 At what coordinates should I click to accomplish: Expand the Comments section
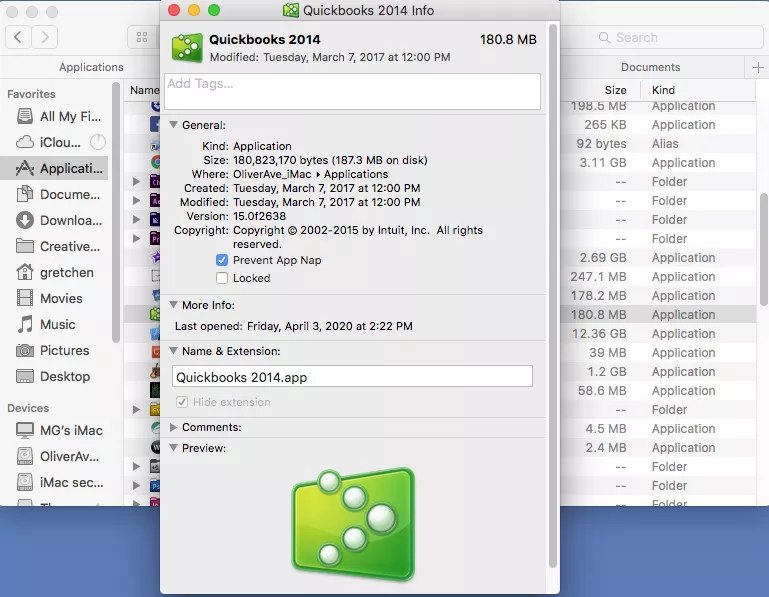(x=173, y=427)
